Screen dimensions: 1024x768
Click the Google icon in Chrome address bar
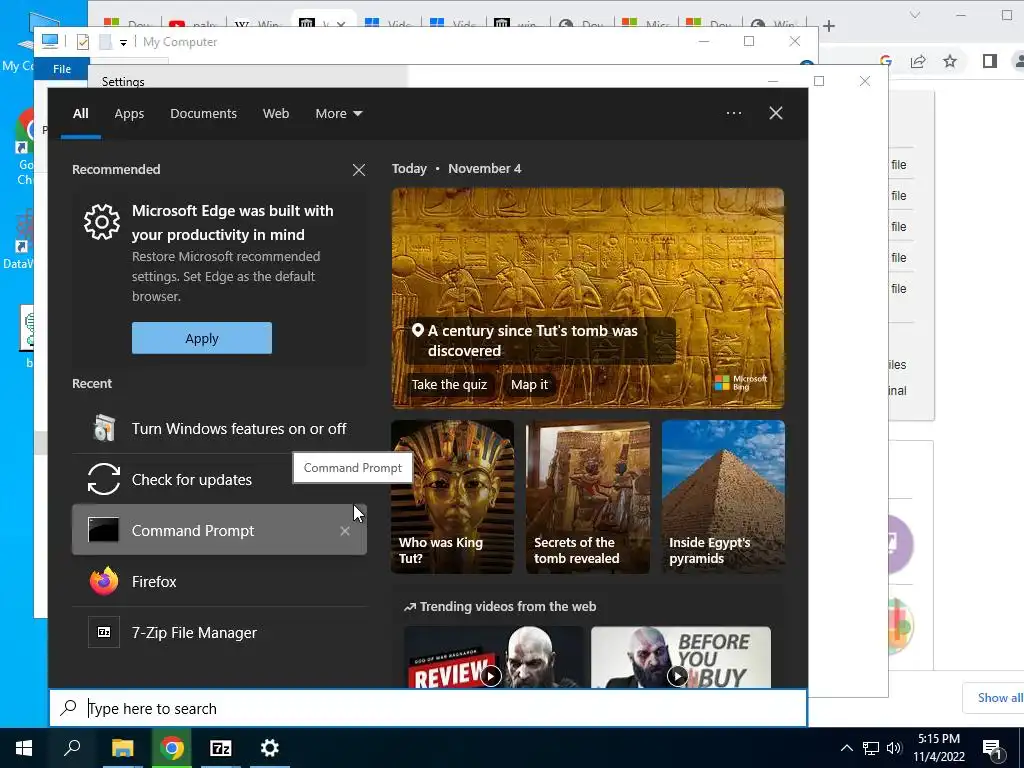886,61
